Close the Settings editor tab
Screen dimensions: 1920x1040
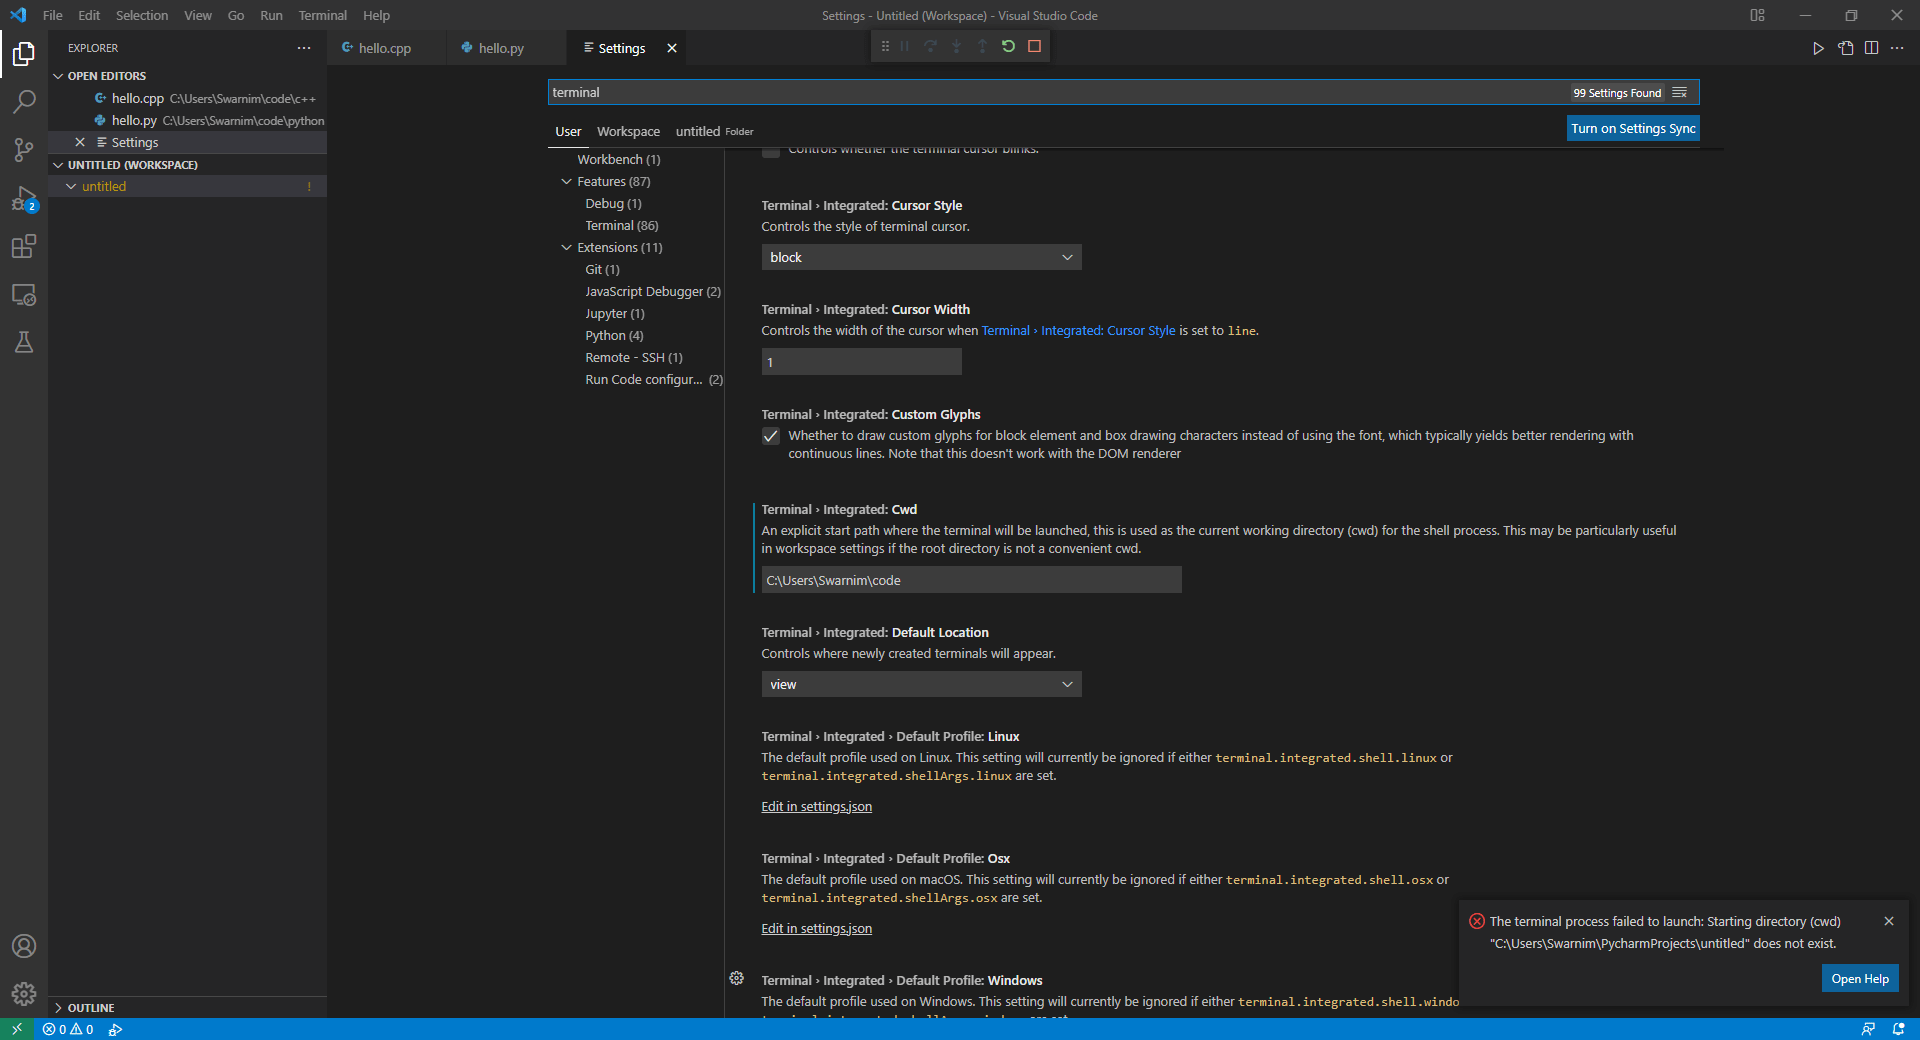tap(672, 48)
